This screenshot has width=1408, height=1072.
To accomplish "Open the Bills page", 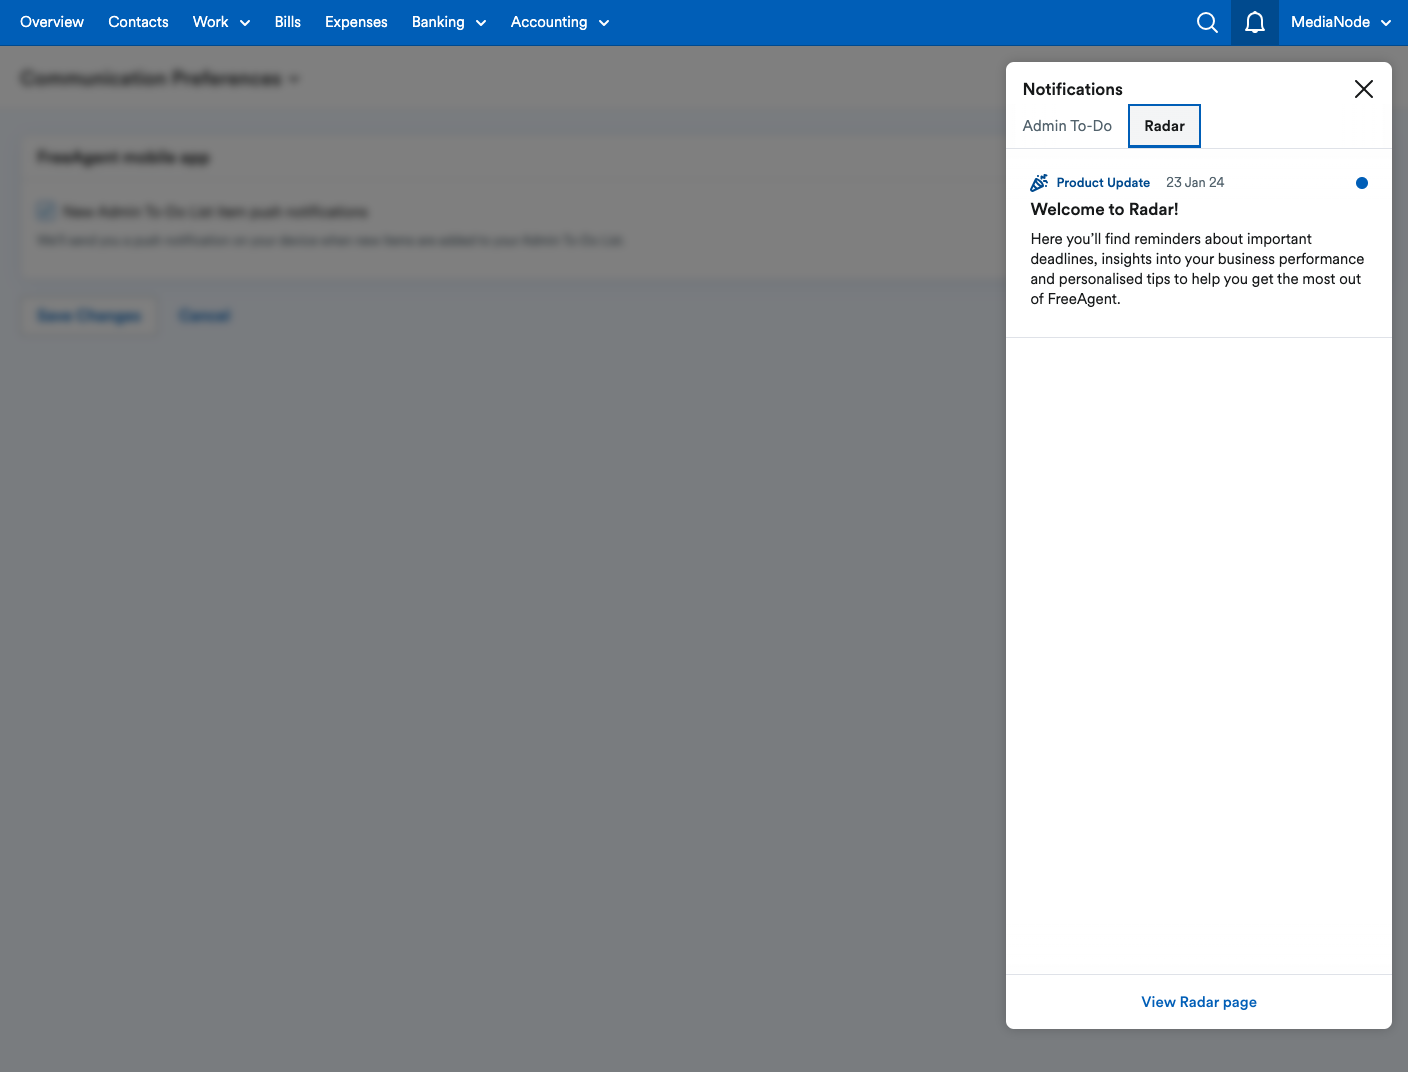I will point(288,22).
